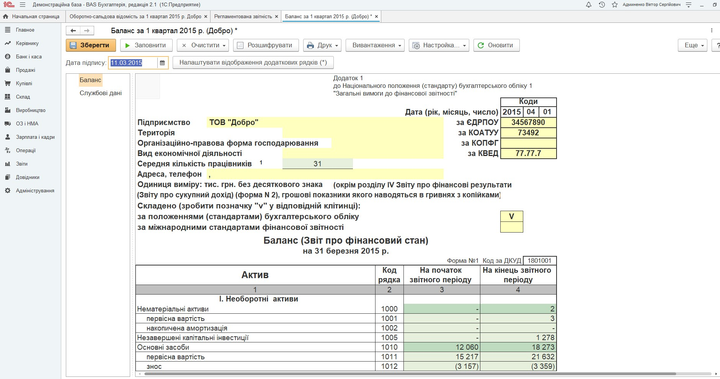Click Налаштувати відображення додаткових рядків button
Image resolution: width=720 pixels, height=379 pixels.
click(253, 62)
